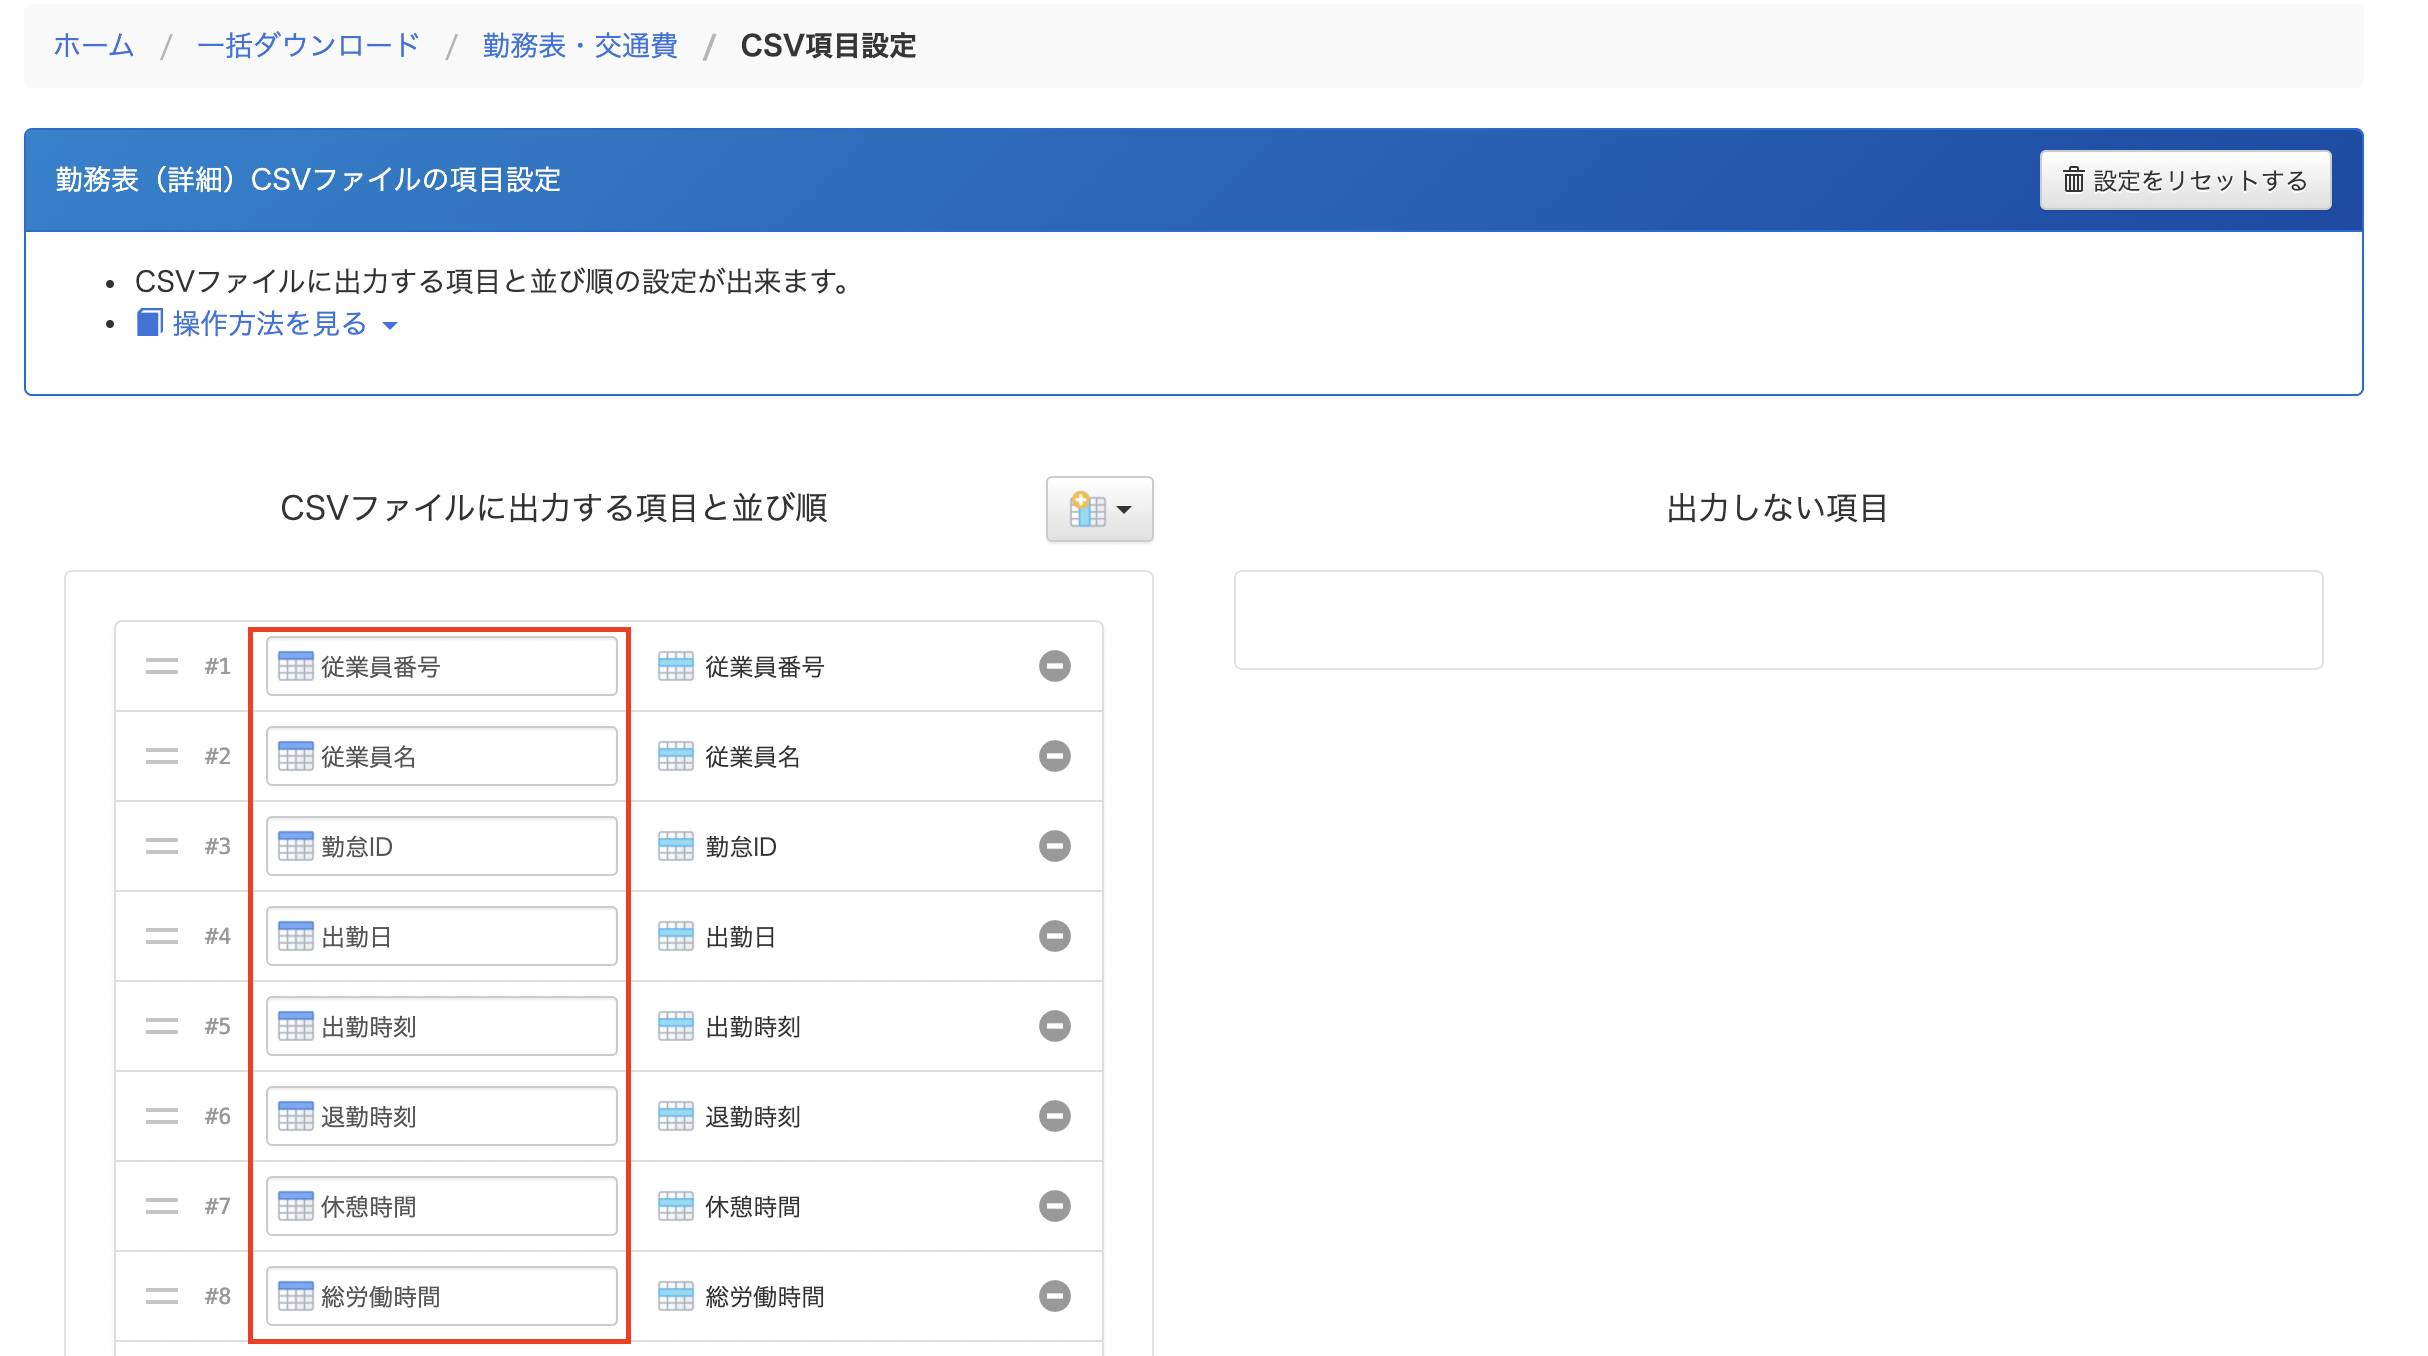2428x1356 pixels.
Task: Click the minus icon for 退勤時刻
Action: (x=1054, y=1116)
